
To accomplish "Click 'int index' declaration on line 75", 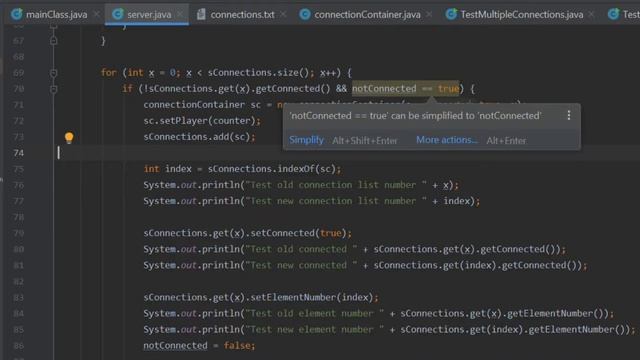I will [x=167, y=169].
